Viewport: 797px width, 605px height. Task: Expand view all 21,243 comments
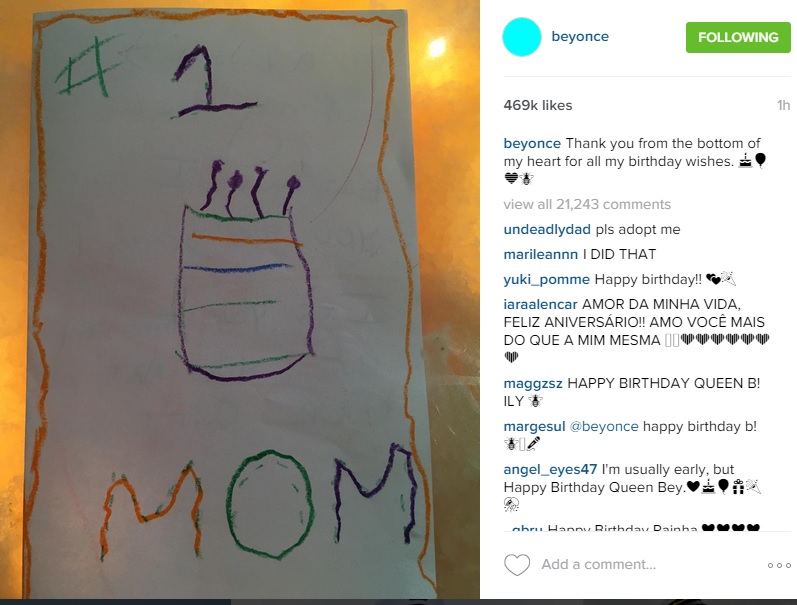(x=587, y=204)
